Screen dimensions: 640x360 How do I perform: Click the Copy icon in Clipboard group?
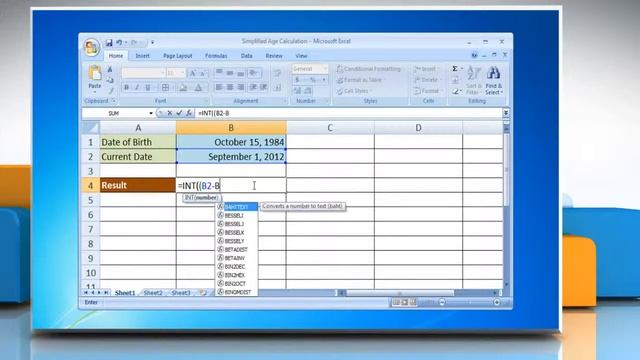point(110,80)
